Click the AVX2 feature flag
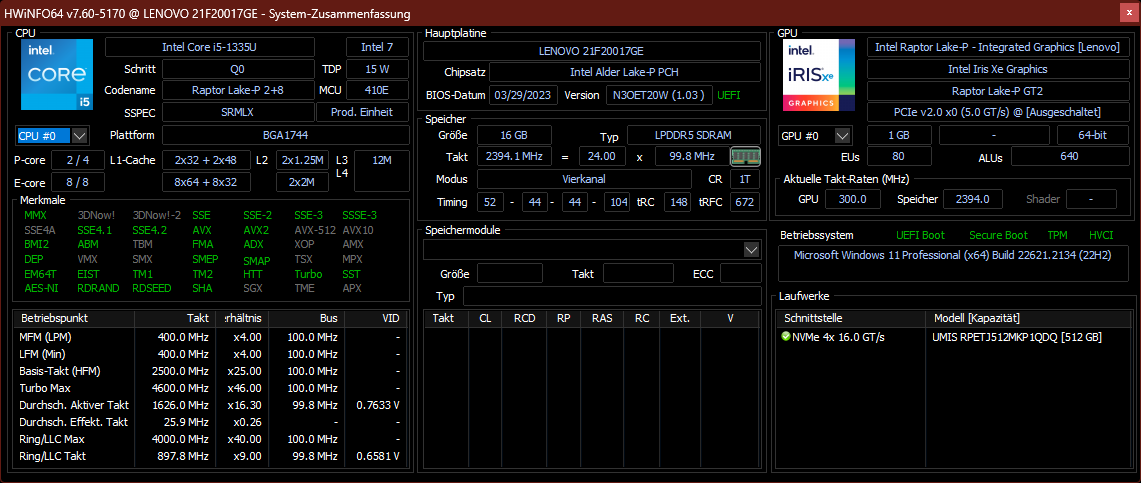Screen dimensions: 1141x483 (x=256, y=230)
